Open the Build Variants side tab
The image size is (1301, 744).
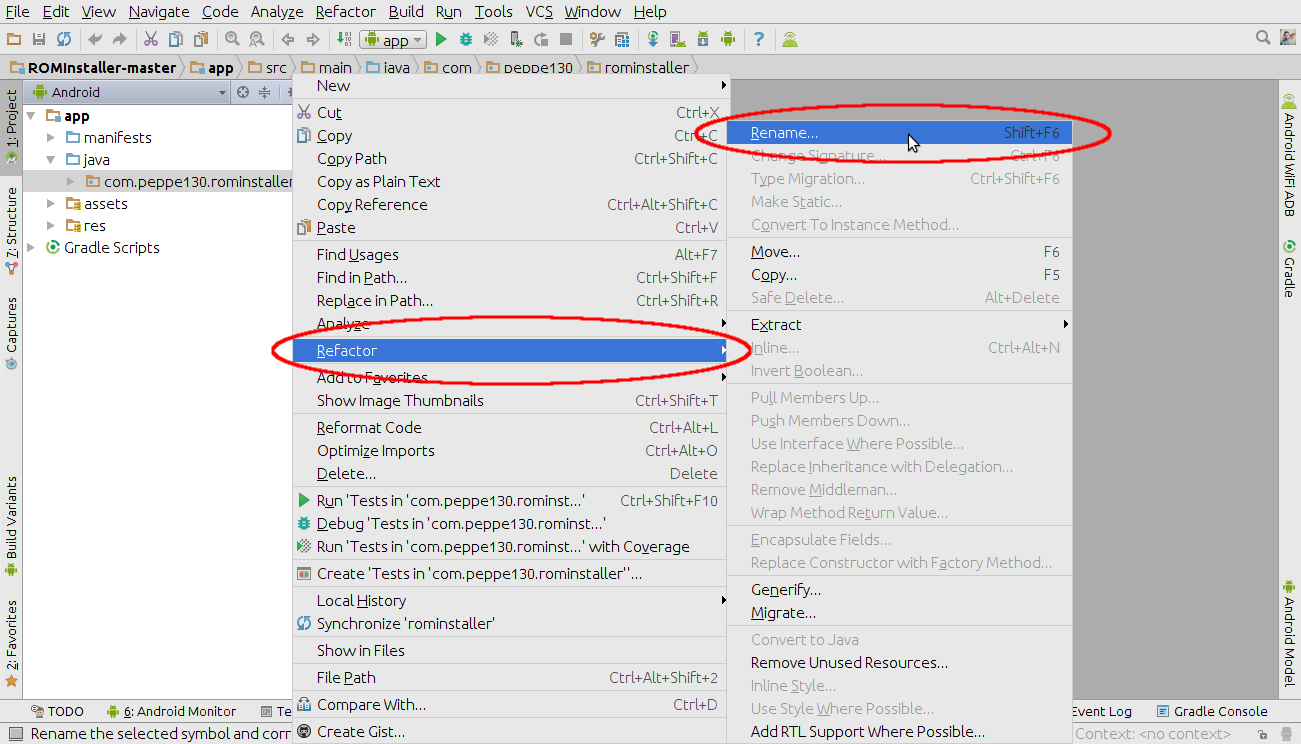[11, 526]
